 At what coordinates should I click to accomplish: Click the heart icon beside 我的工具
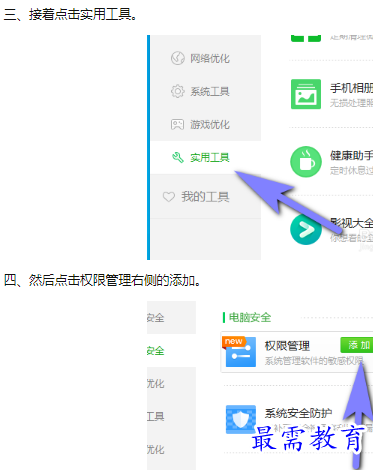pyautogui.click(x=169, y=197)
